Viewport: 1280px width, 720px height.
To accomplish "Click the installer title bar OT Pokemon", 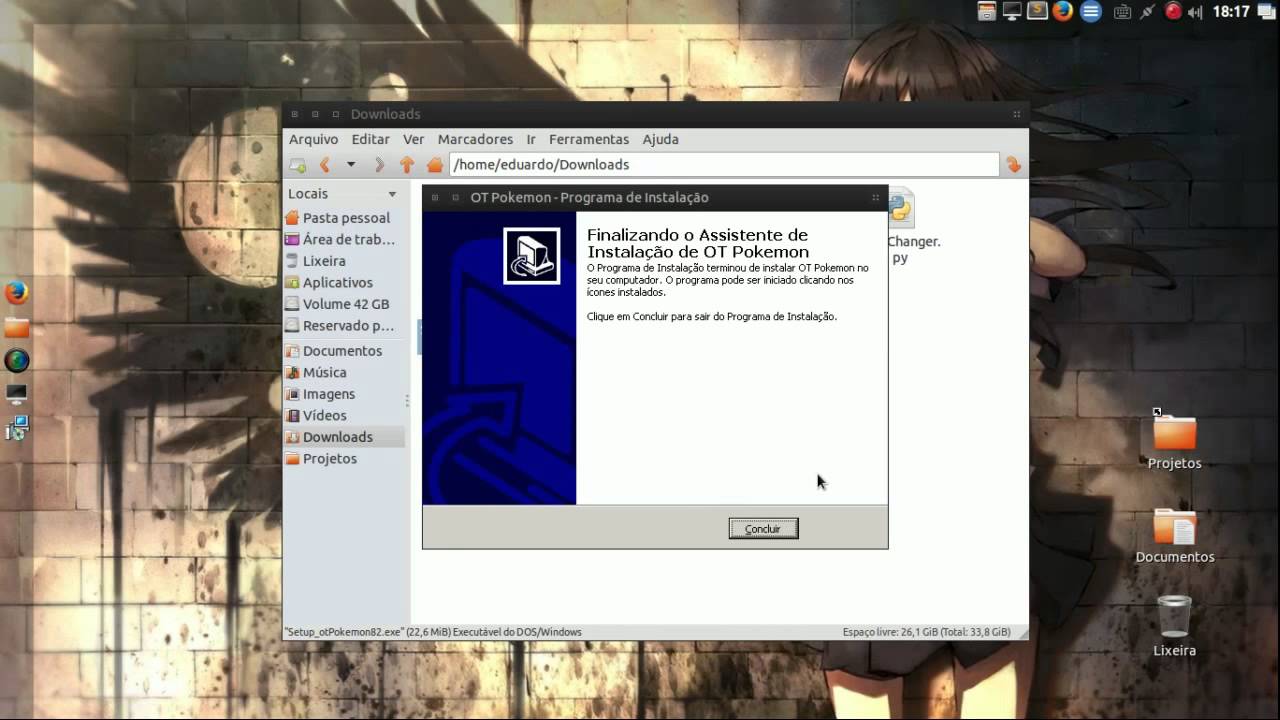I will [655, 198].
